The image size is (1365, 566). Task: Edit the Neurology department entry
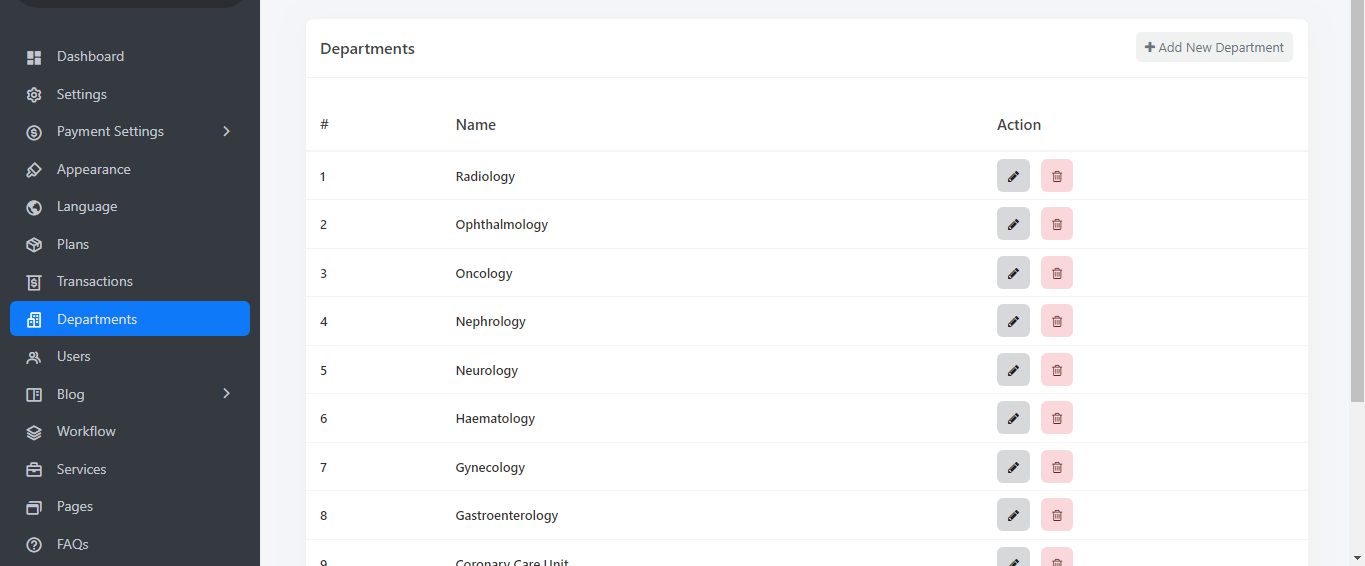(x=1013, y=370)
